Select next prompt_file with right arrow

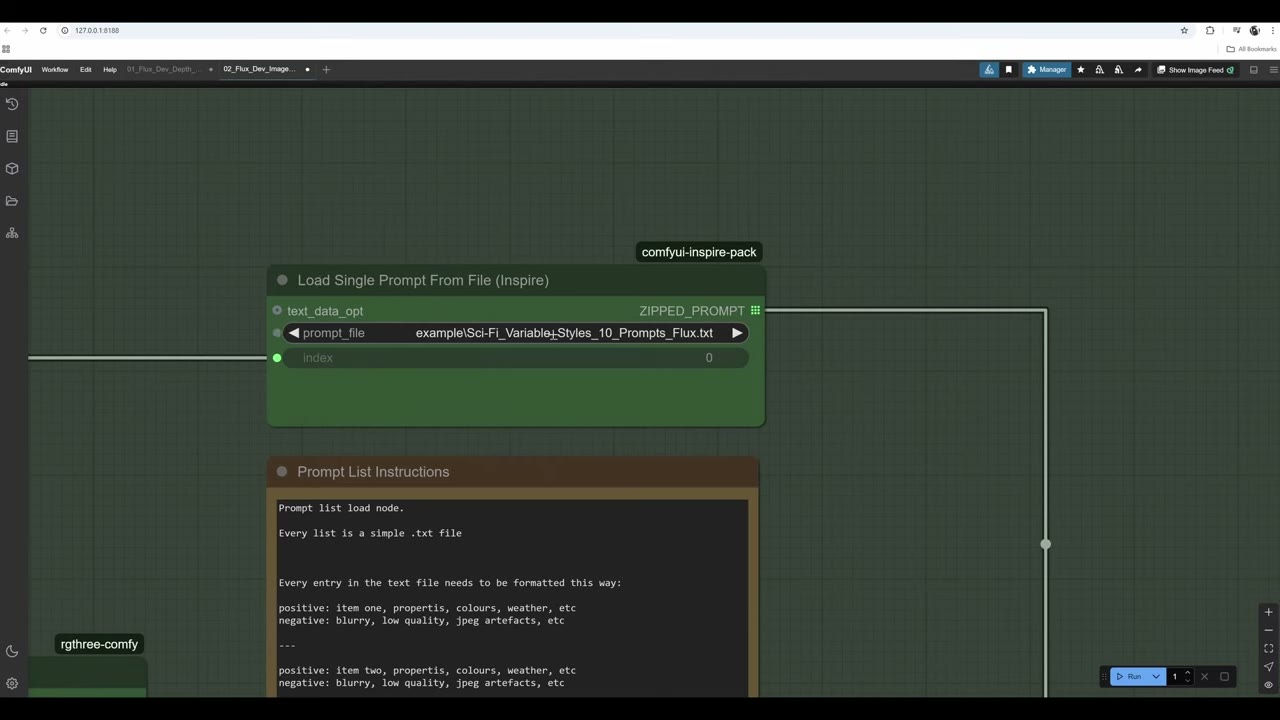pyautogui.click(x=737, y=333)
